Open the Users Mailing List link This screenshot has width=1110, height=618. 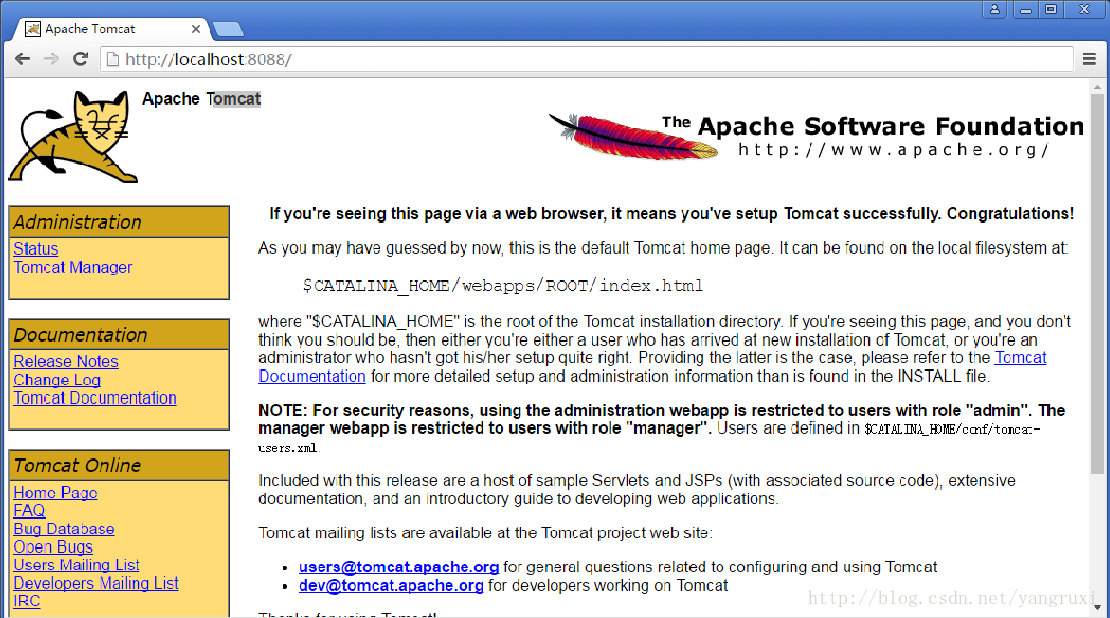pos(76,565)
